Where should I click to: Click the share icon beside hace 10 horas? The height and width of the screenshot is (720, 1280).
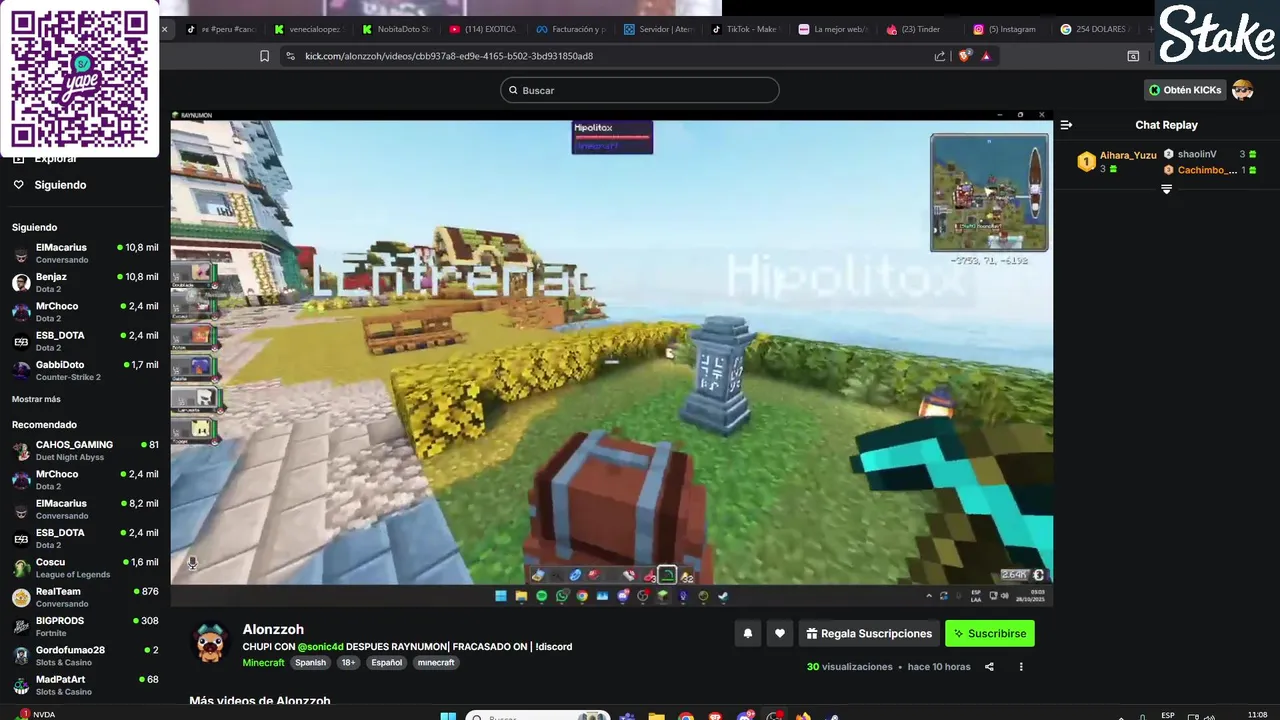click(x=989, y=667)
